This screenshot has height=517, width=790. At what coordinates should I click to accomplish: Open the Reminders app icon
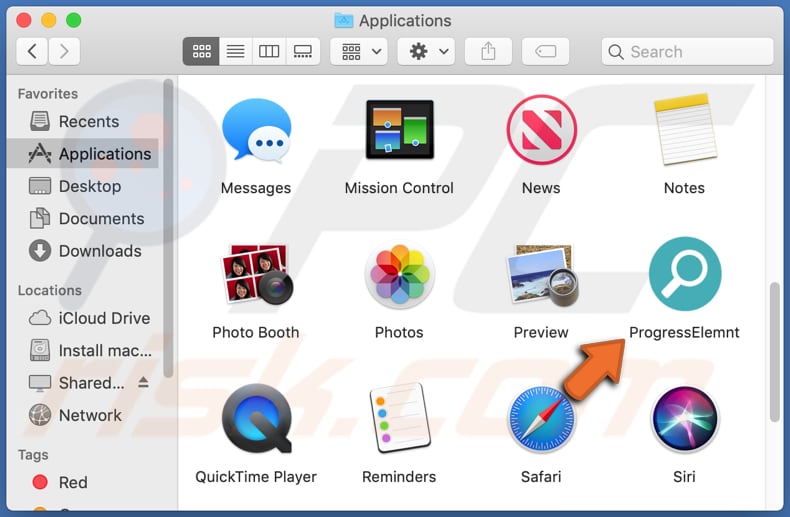click(400, 418)
